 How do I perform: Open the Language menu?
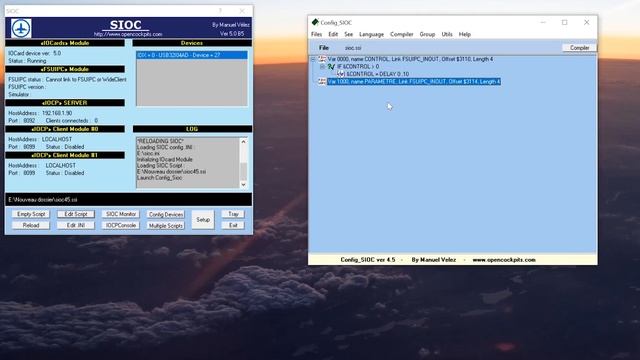pos(371,34)
